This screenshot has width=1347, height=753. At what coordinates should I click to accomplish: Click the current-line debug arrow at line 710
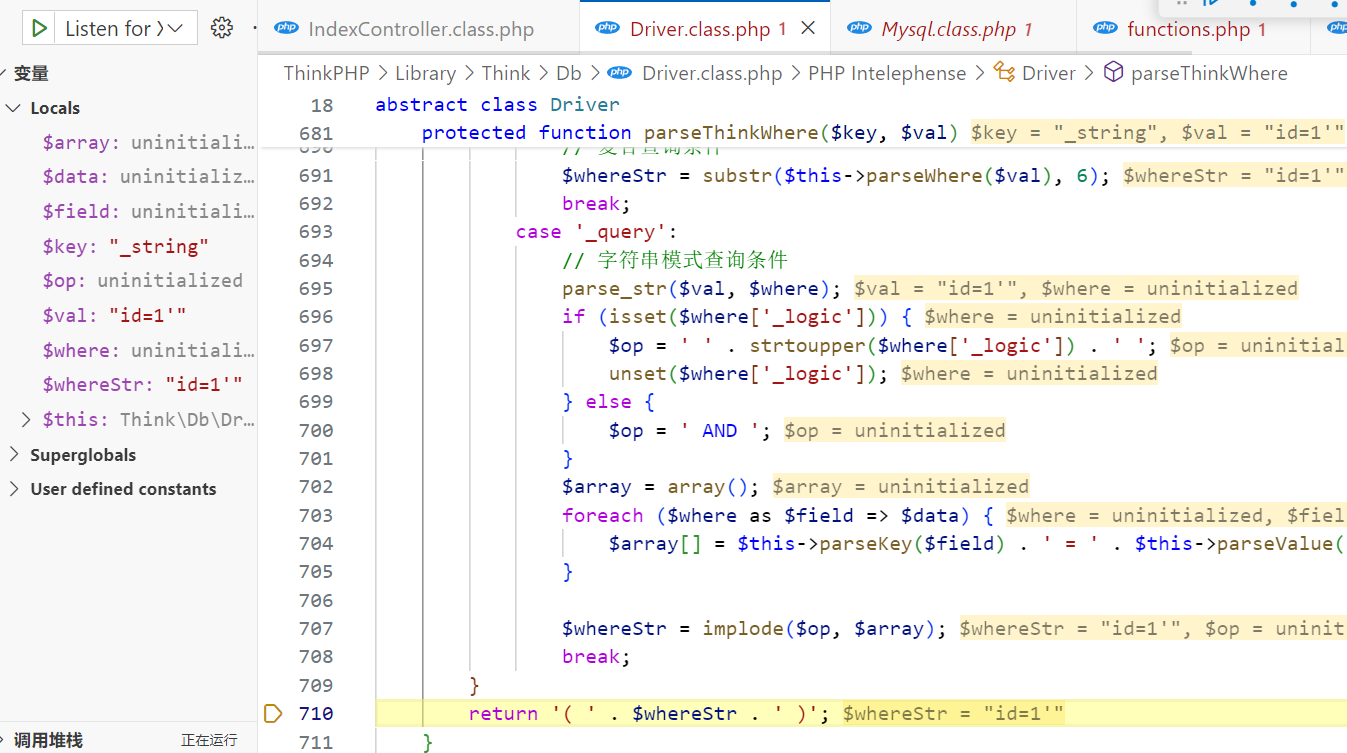(x=273, y=713)
